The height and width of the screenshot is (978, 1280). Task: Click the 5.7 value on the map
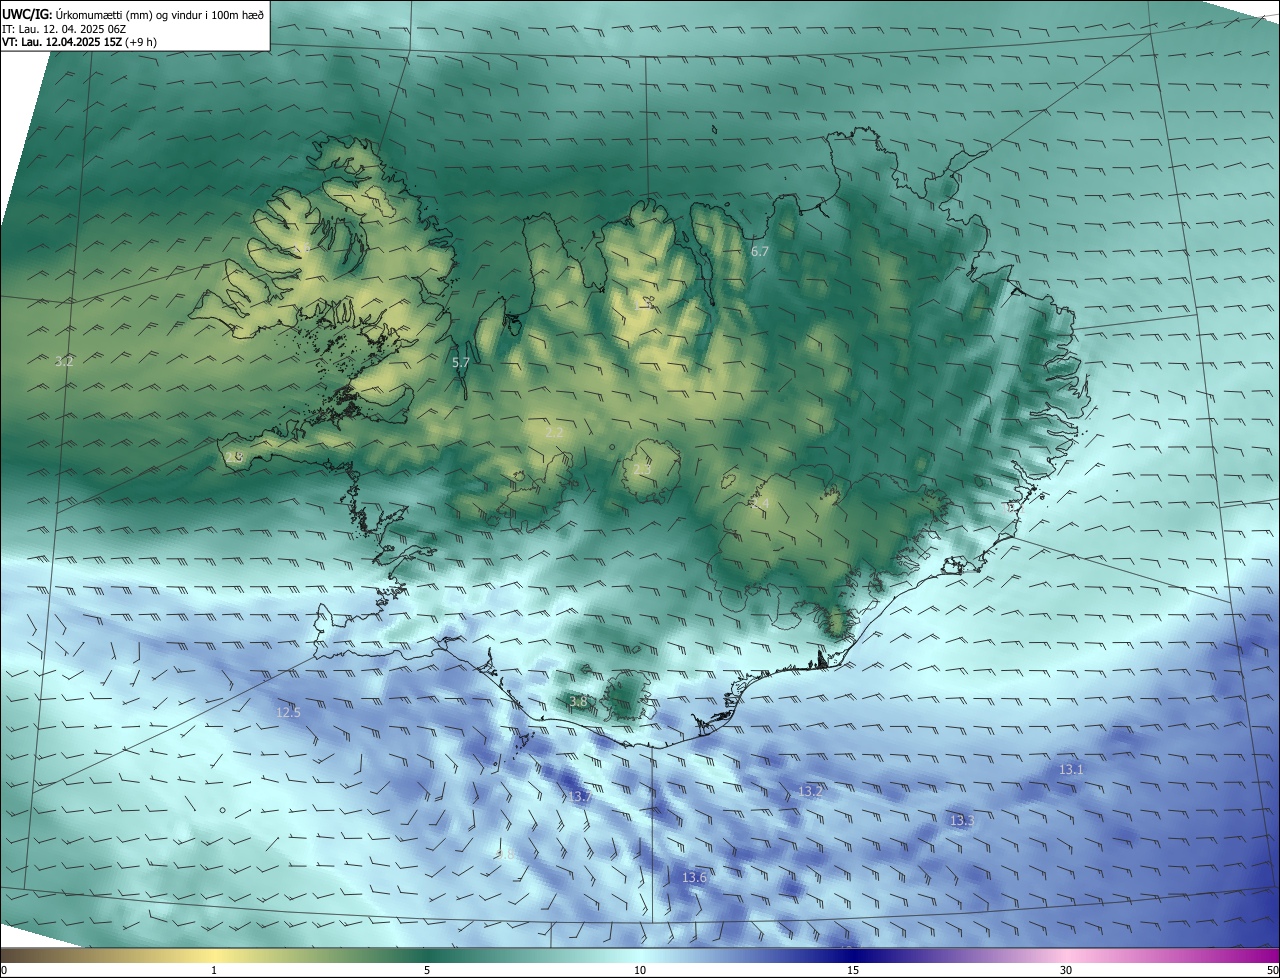(x=461, y=363)
